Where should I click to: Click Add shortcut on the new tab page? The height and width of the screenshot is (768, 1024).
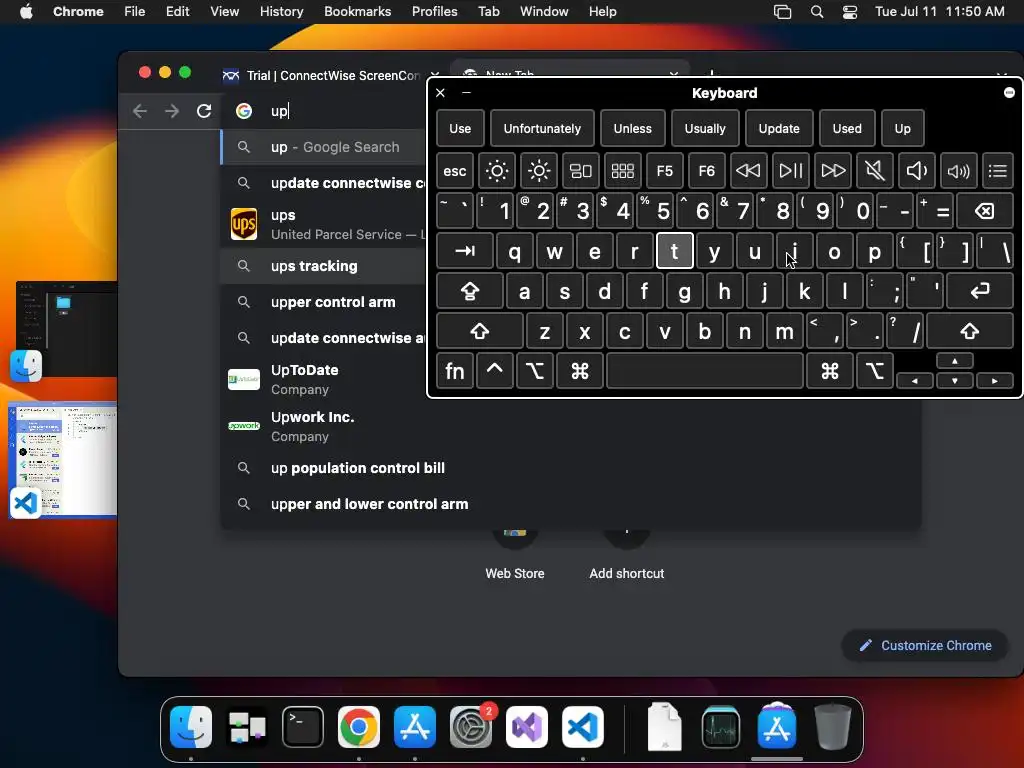tap(626, 555)
